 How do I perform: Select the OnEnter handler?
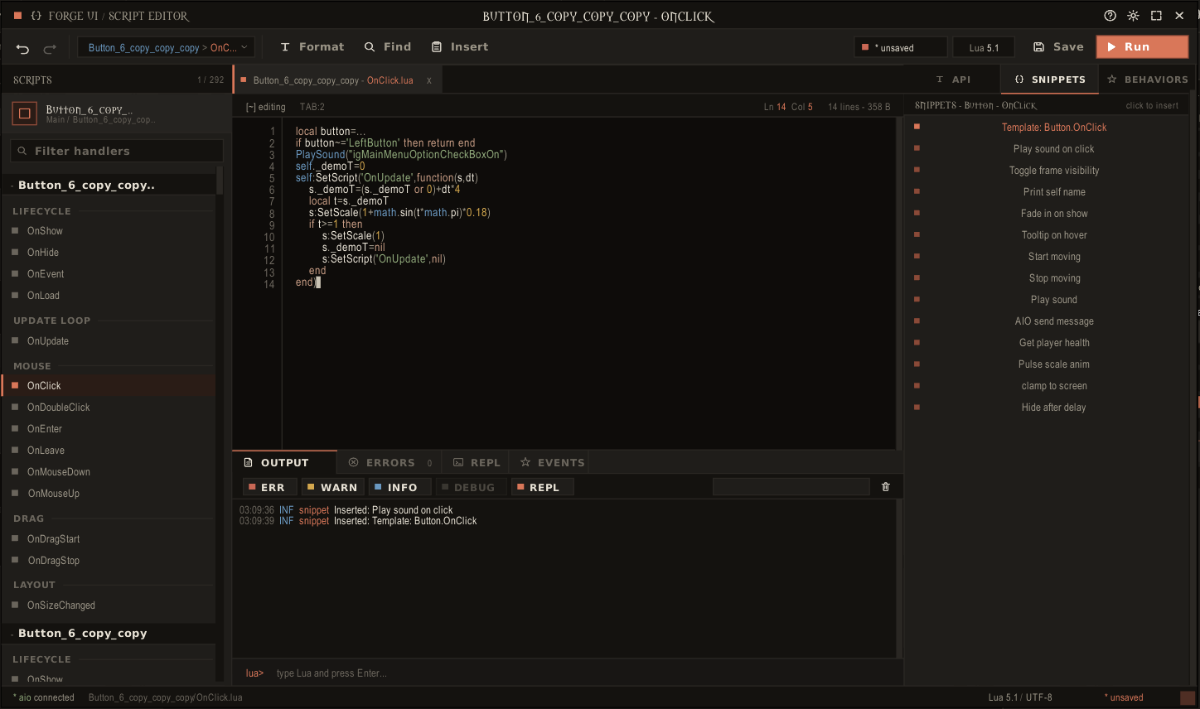109,429
